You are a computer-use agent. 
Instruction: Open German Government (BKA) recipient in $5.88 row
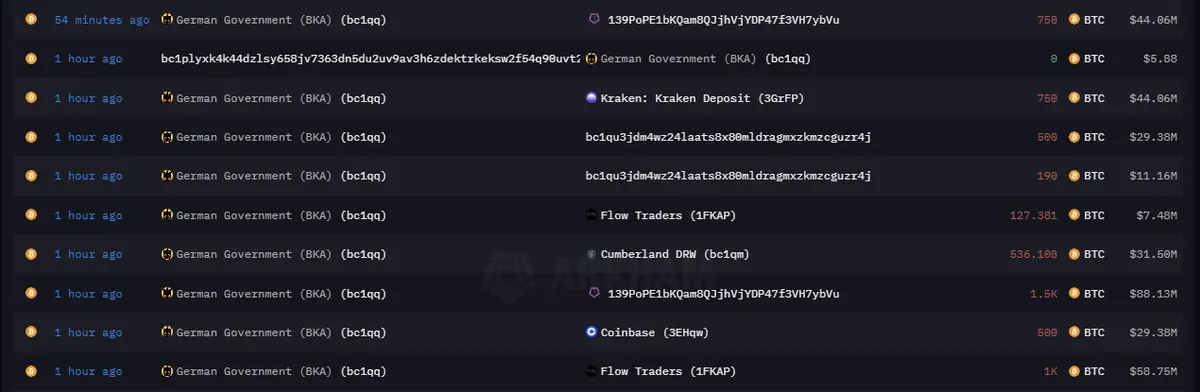(x=705, y=59)
